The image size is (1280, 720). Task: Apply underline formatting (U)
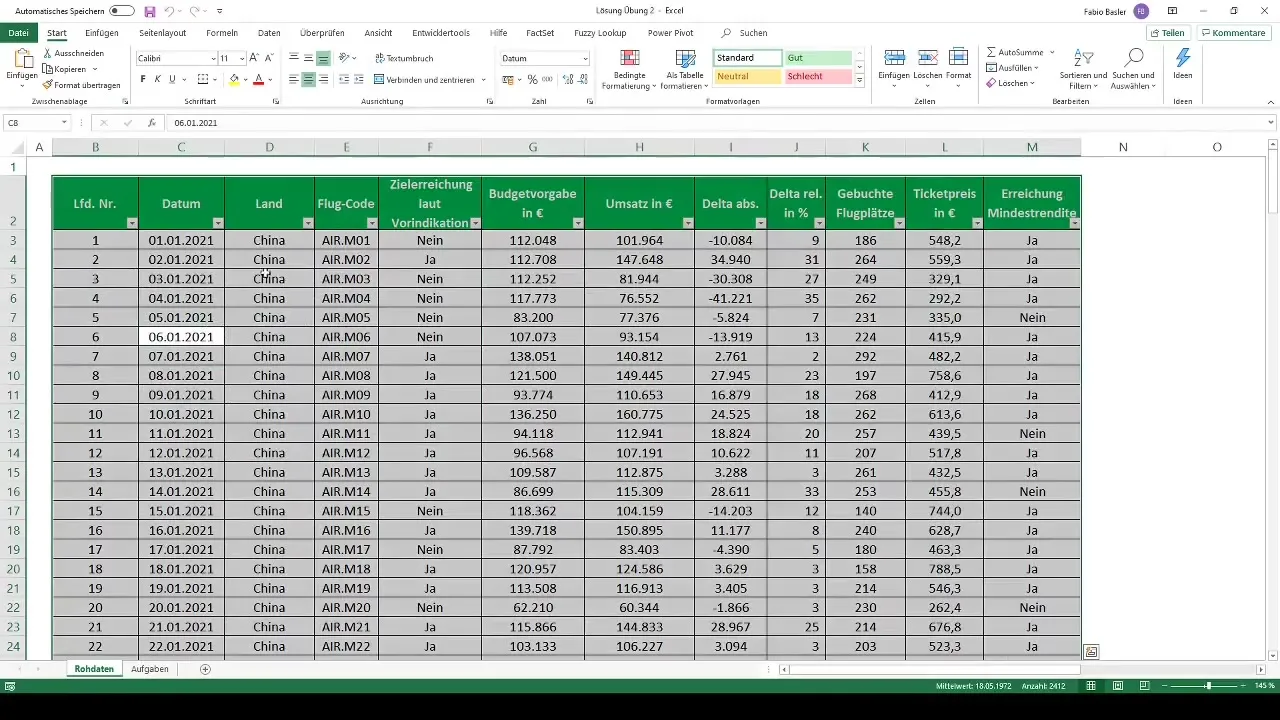click(172, 79)
